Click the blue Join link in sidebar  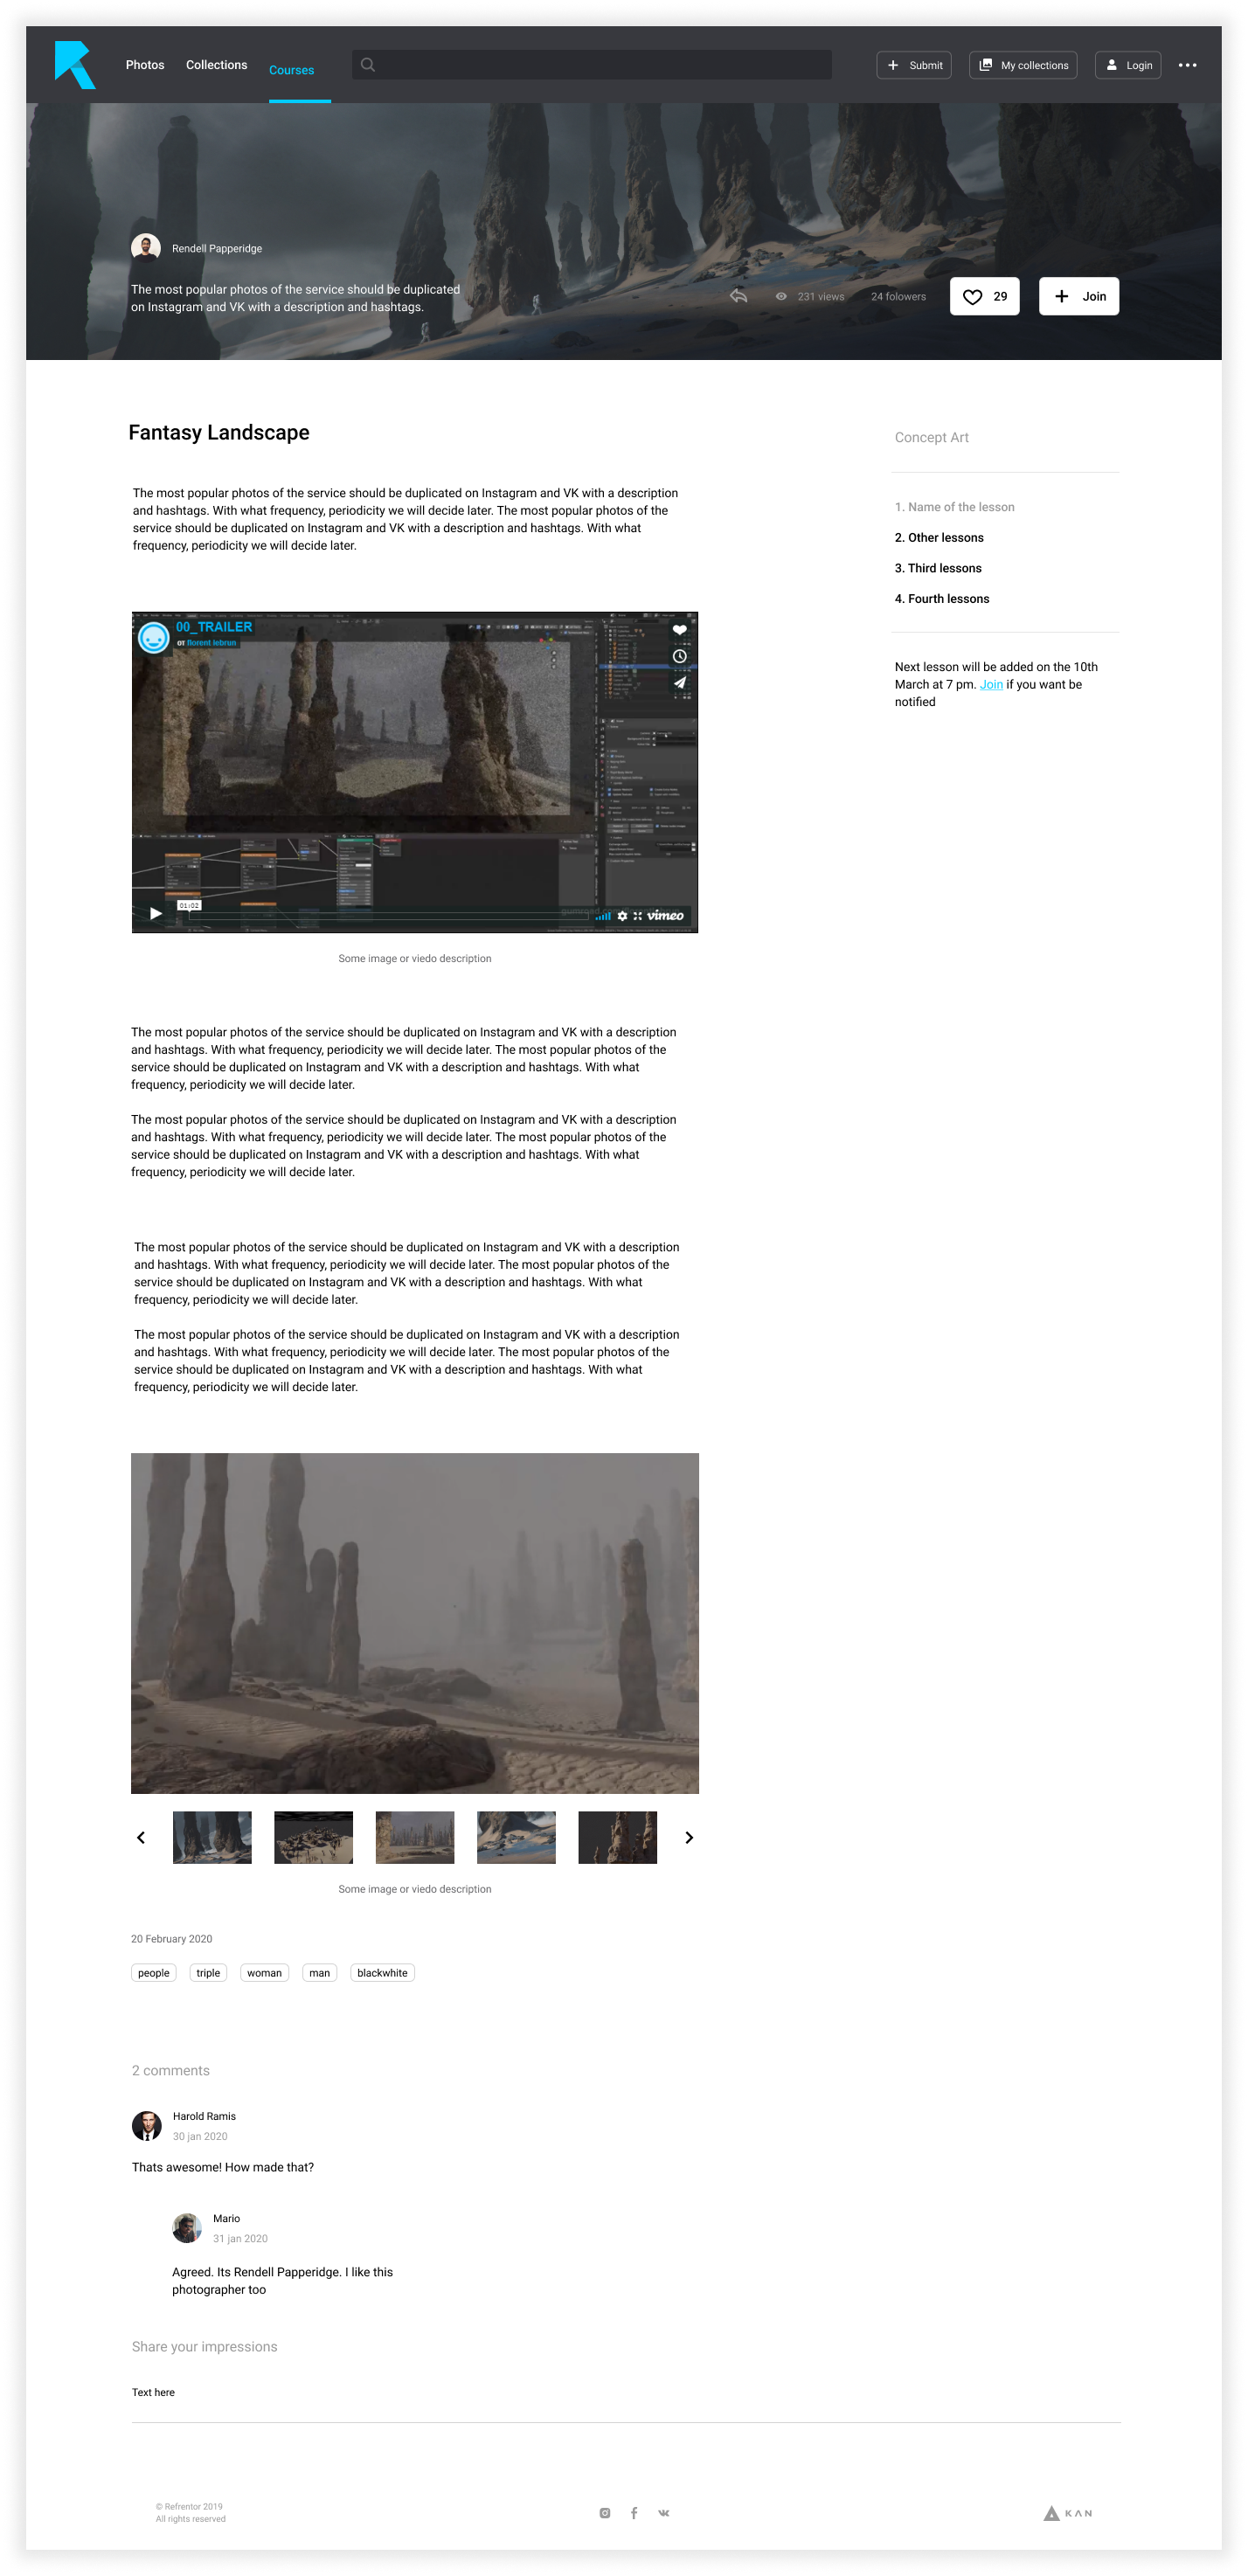pyautogui.click(x=990, y=685)
